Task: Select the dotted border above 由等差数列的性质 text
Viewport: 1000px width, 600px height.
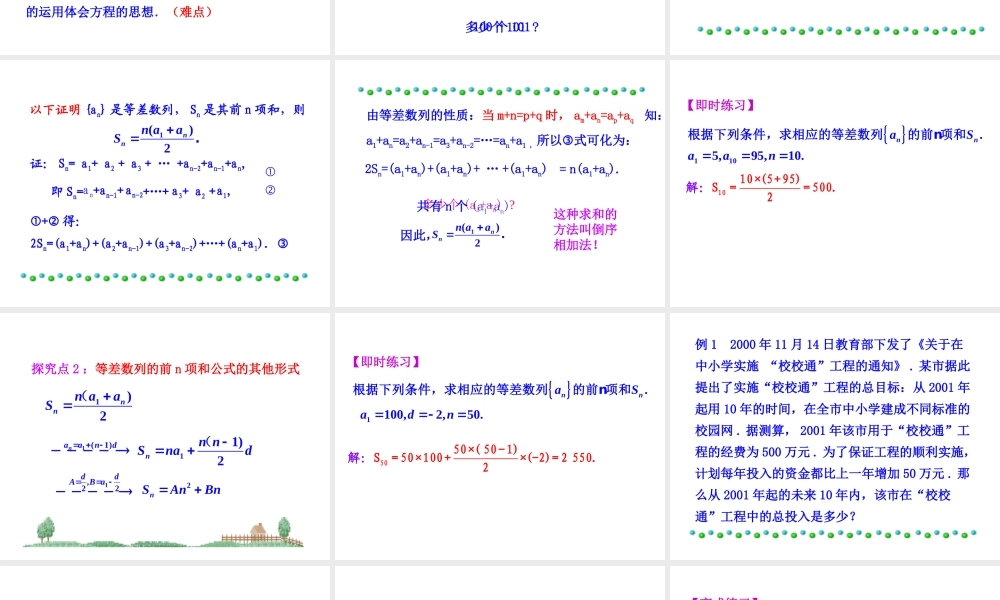Action: click(x=500, y=90)
